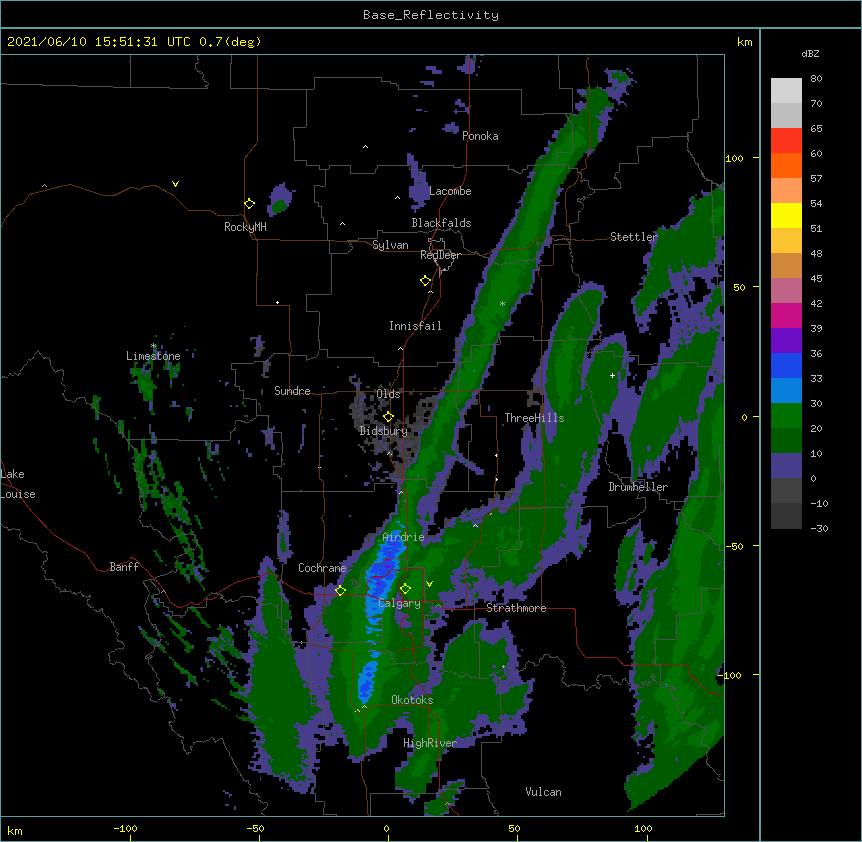Click the dBZ legend heading

click(x=810, y=54)
